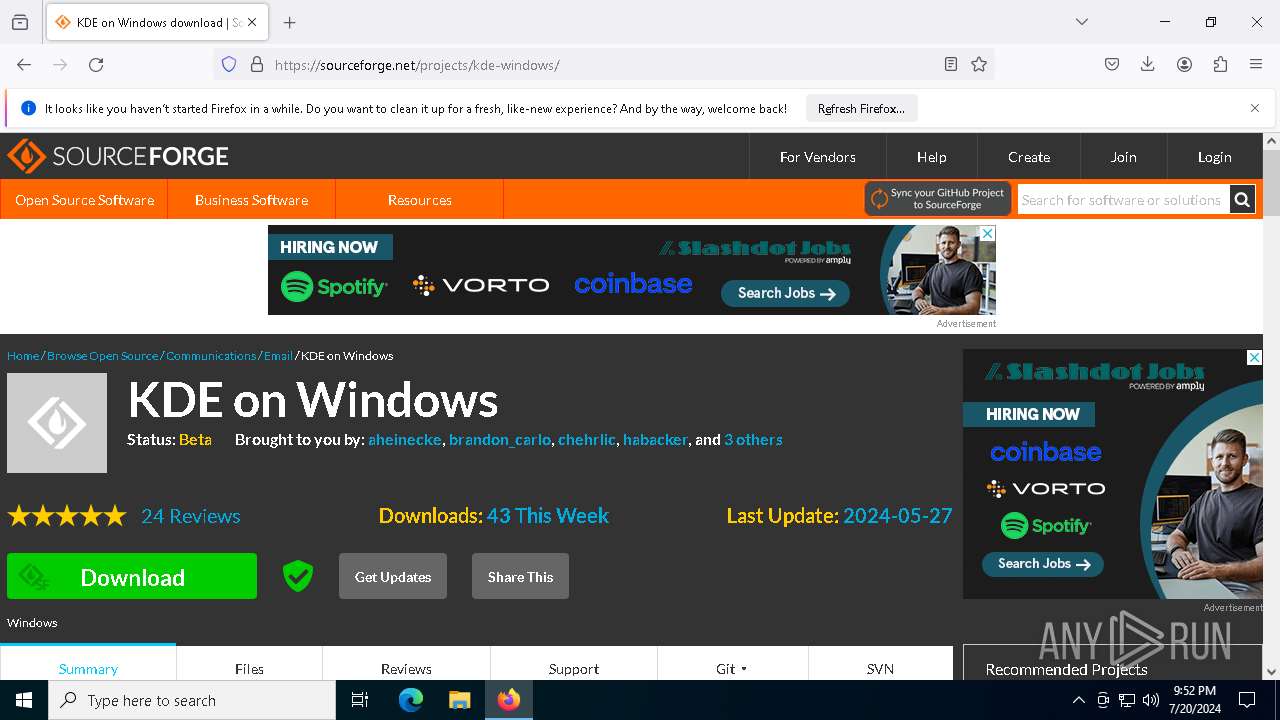Open the Firefox hamburger menu
Image resolution: width=1280 pixels, height=720 pixels.
coord(1256,65)
